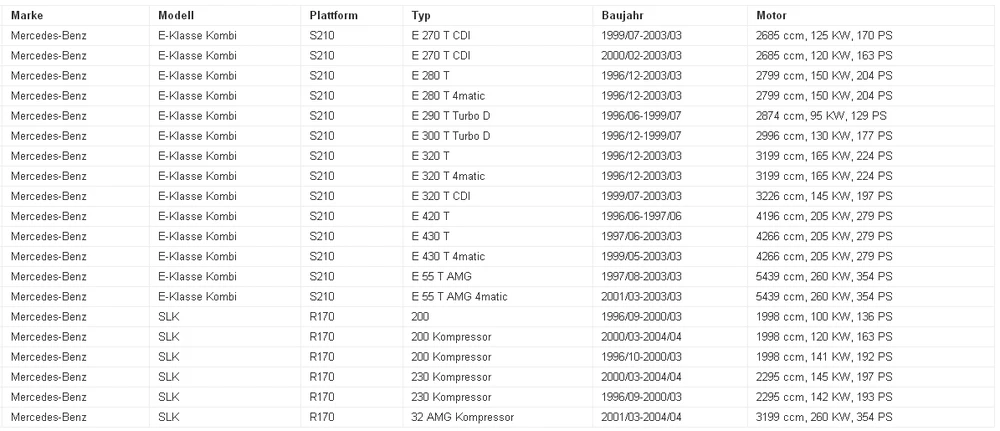Viewport: 1000px width, 431px height.
Task: Click the 2685 ccm, 125 KW, 170 PS cell
Action: click(x=871, y=36)
